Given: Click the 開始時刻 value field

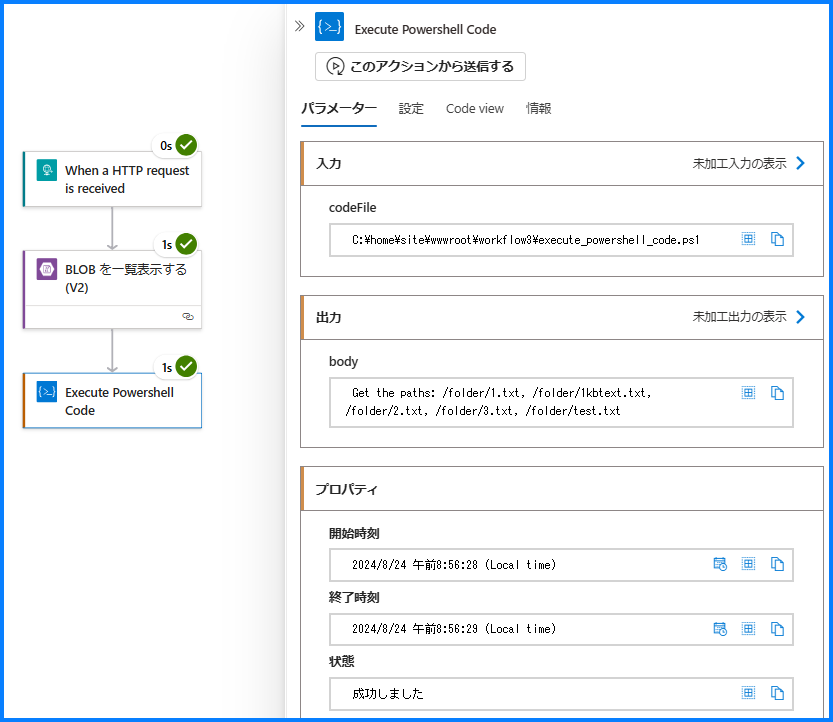Looking at the screenshot, I should pos(561,565).
